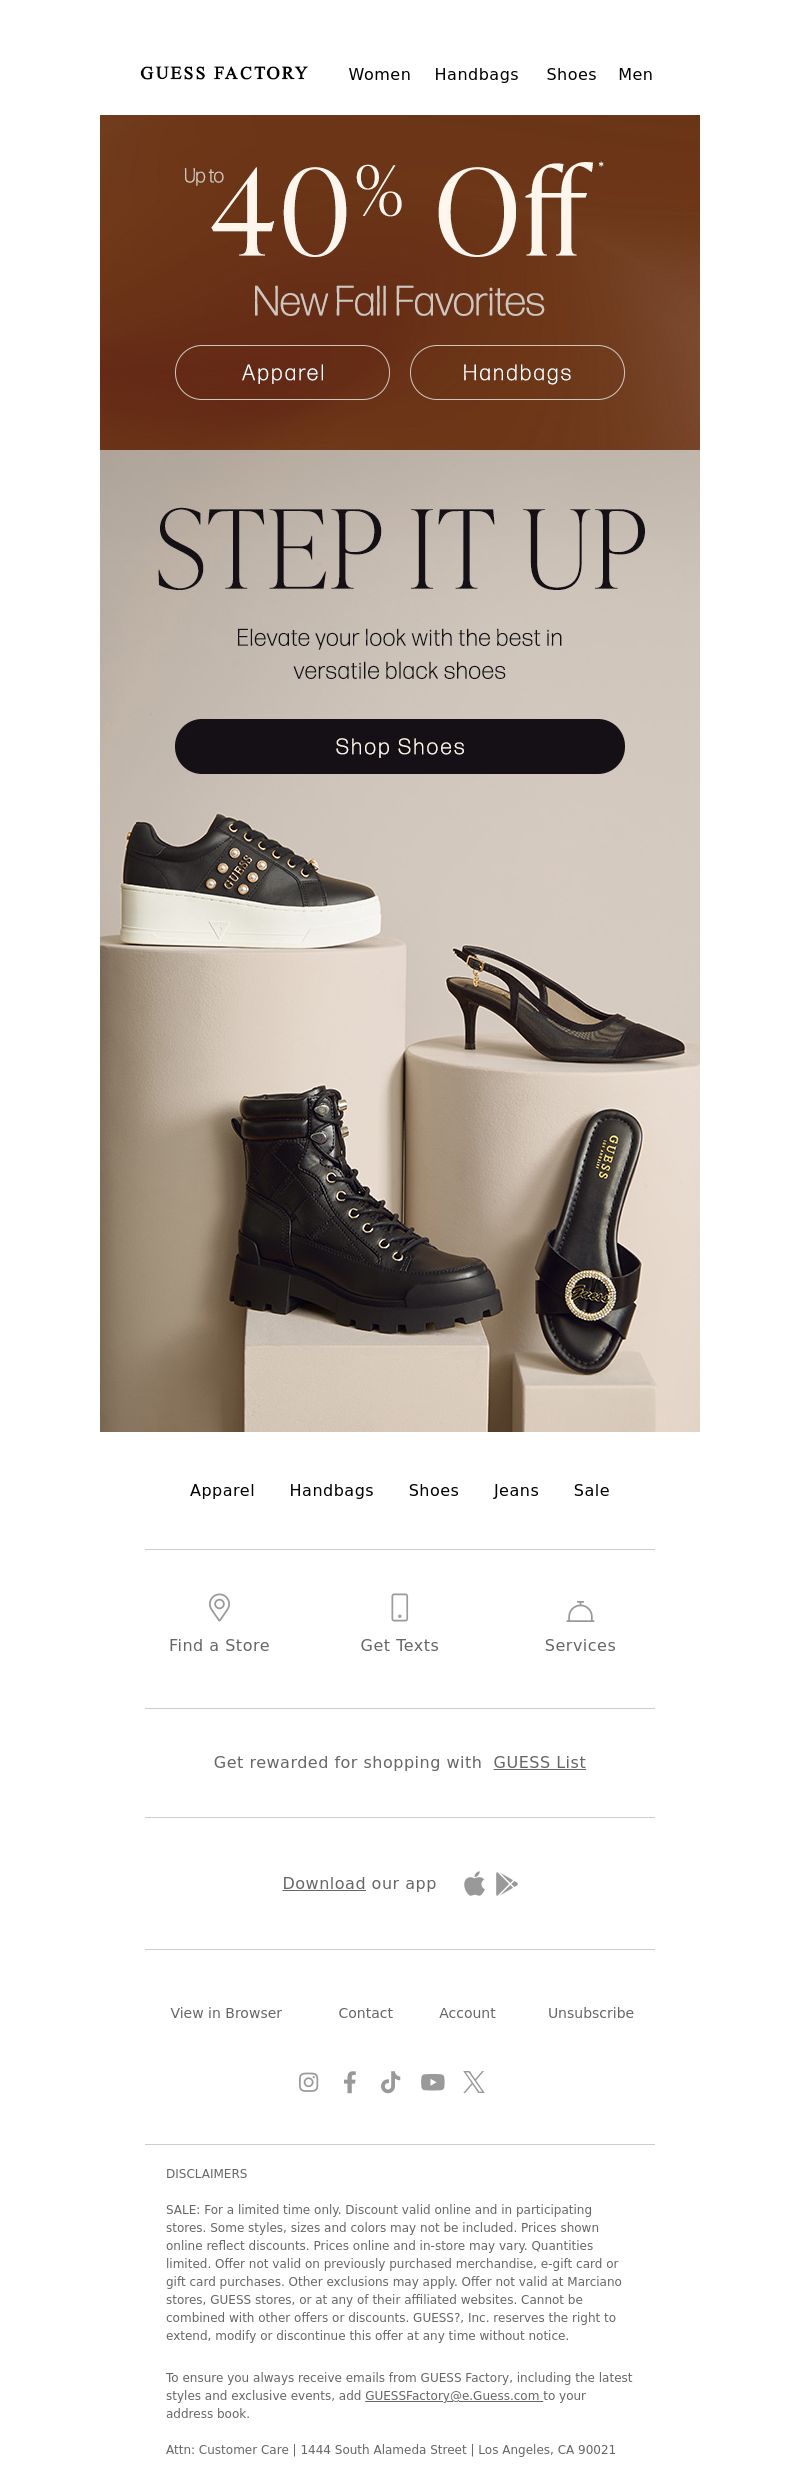Open the View in Browser link
Screen dimensions: 800x2479
pyautogui.click(x=226, y=2013)
